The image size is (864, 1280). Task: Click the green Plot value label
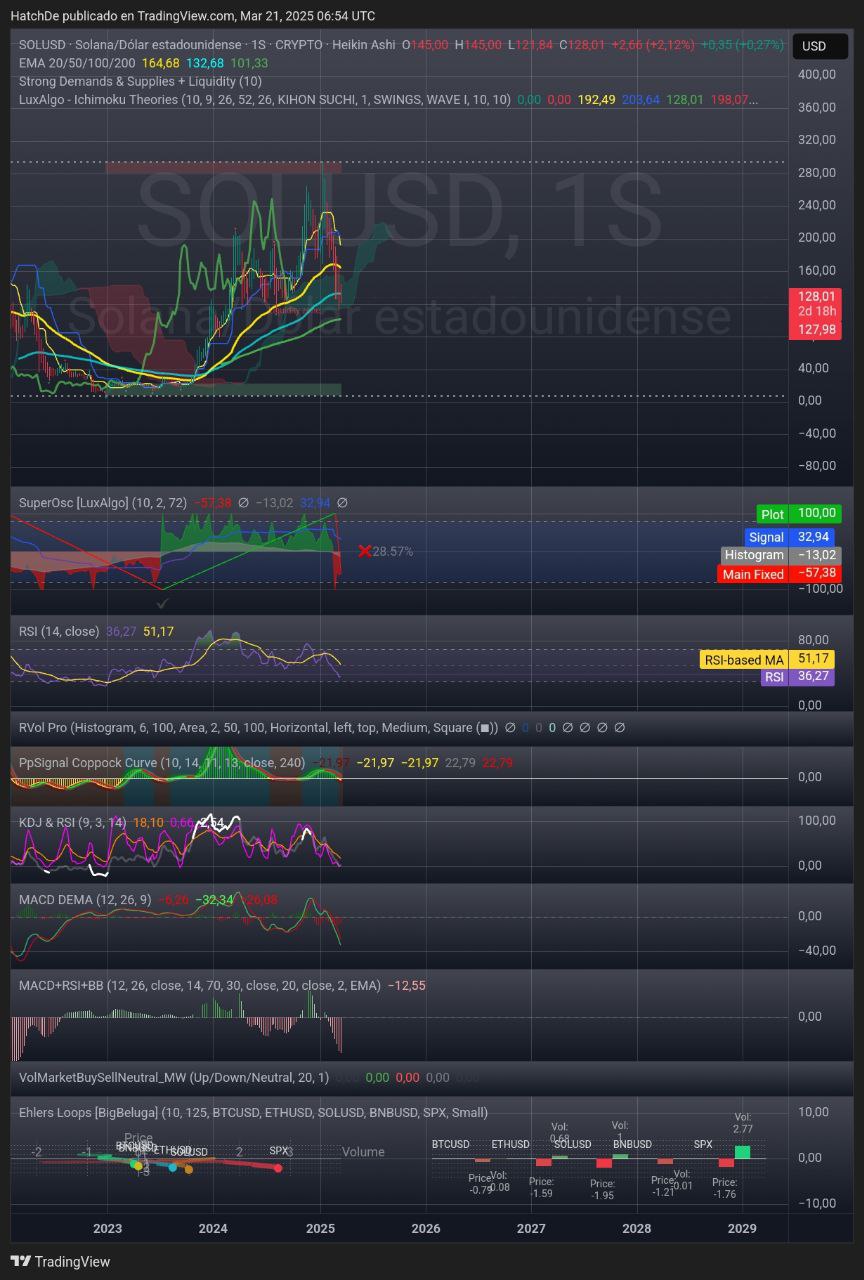(x=772, y=514)
